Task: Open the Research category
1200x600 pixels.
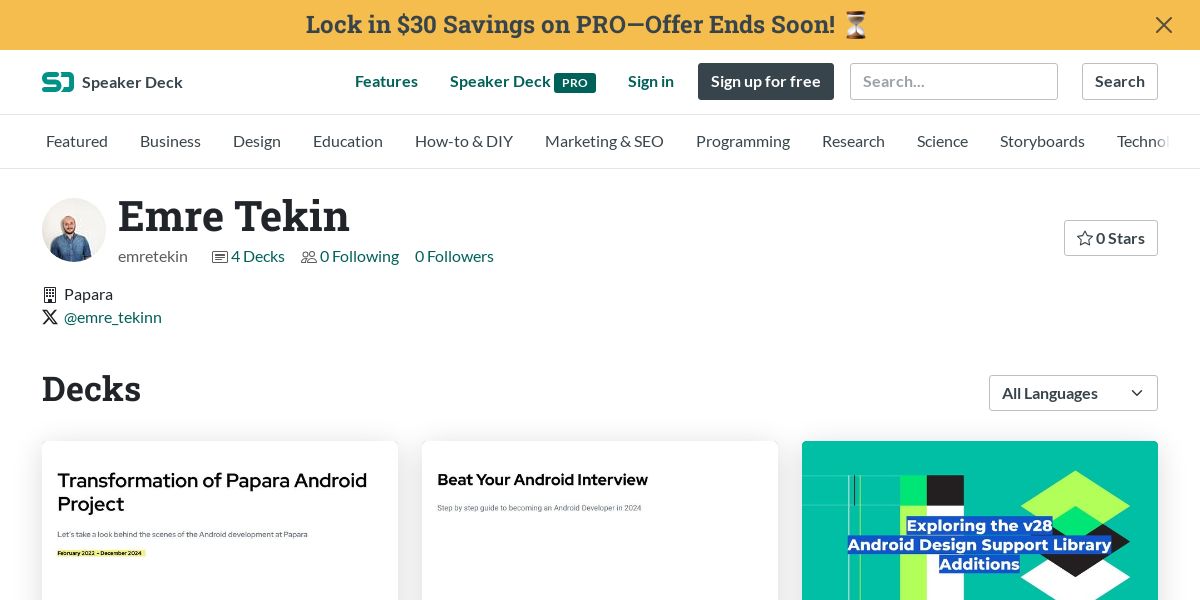Action: [x=853, y=142]
